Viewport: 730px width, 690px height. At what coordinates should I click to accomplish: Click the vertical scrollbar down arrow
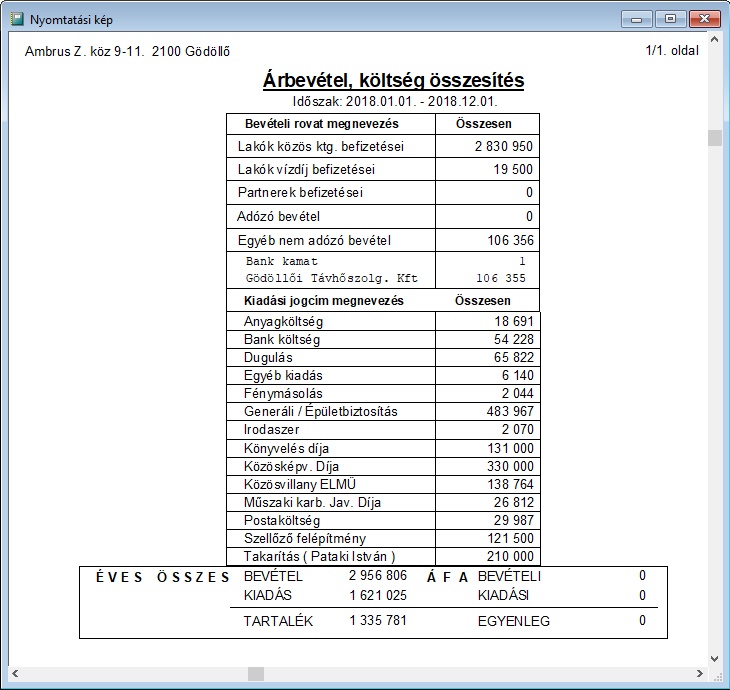[714, 658]
